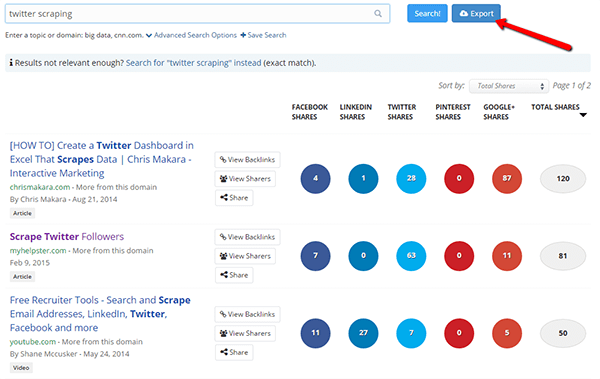Open myhelpster.com domain link
600x379 pixels.
click(x=38, y=251)
